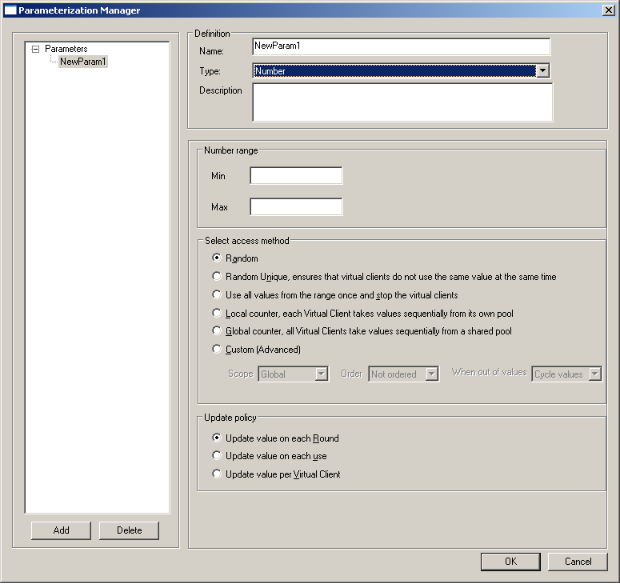Collapse the Parameters tree node
The image size is (620, 584).
click(36, 49)
